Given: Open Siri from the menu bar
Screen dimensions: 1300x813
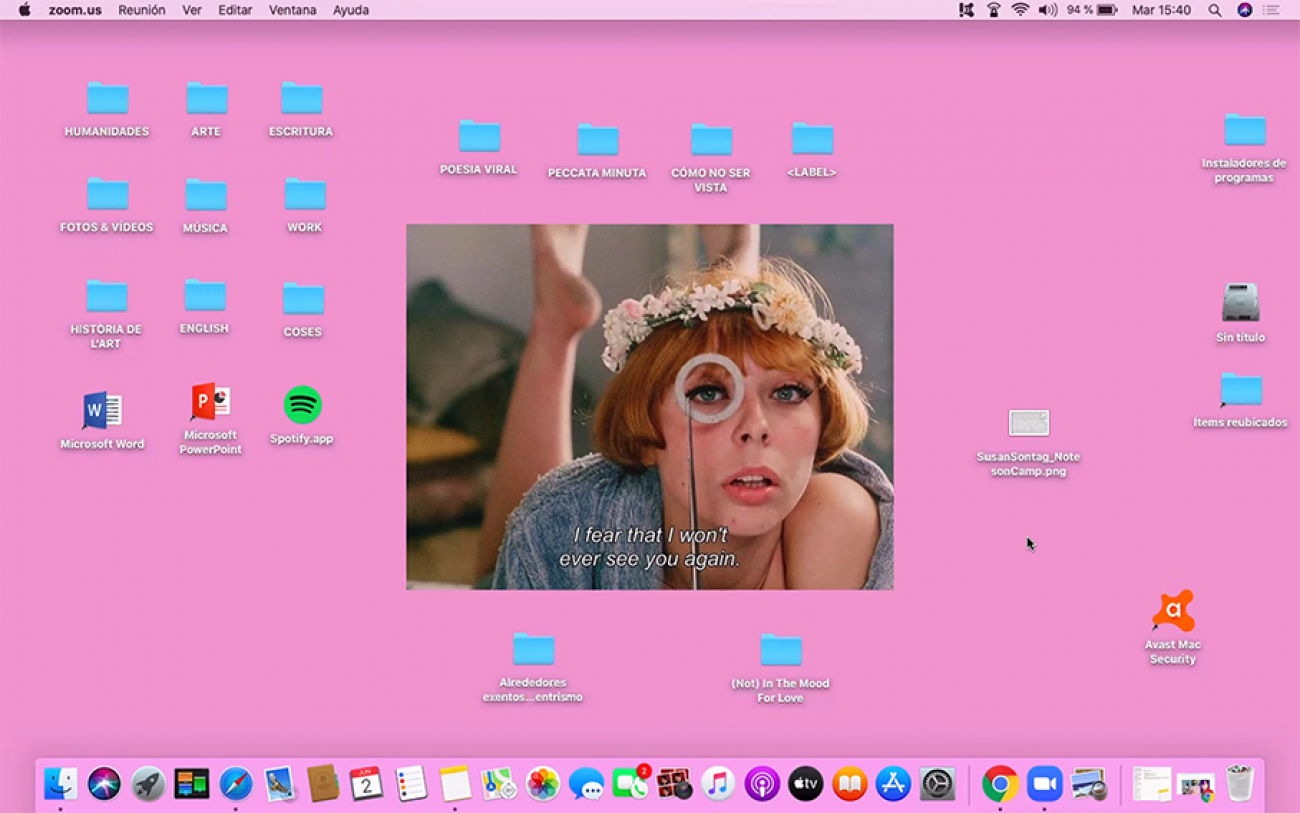Looking at the screenshot, I should coord(1244,10).
